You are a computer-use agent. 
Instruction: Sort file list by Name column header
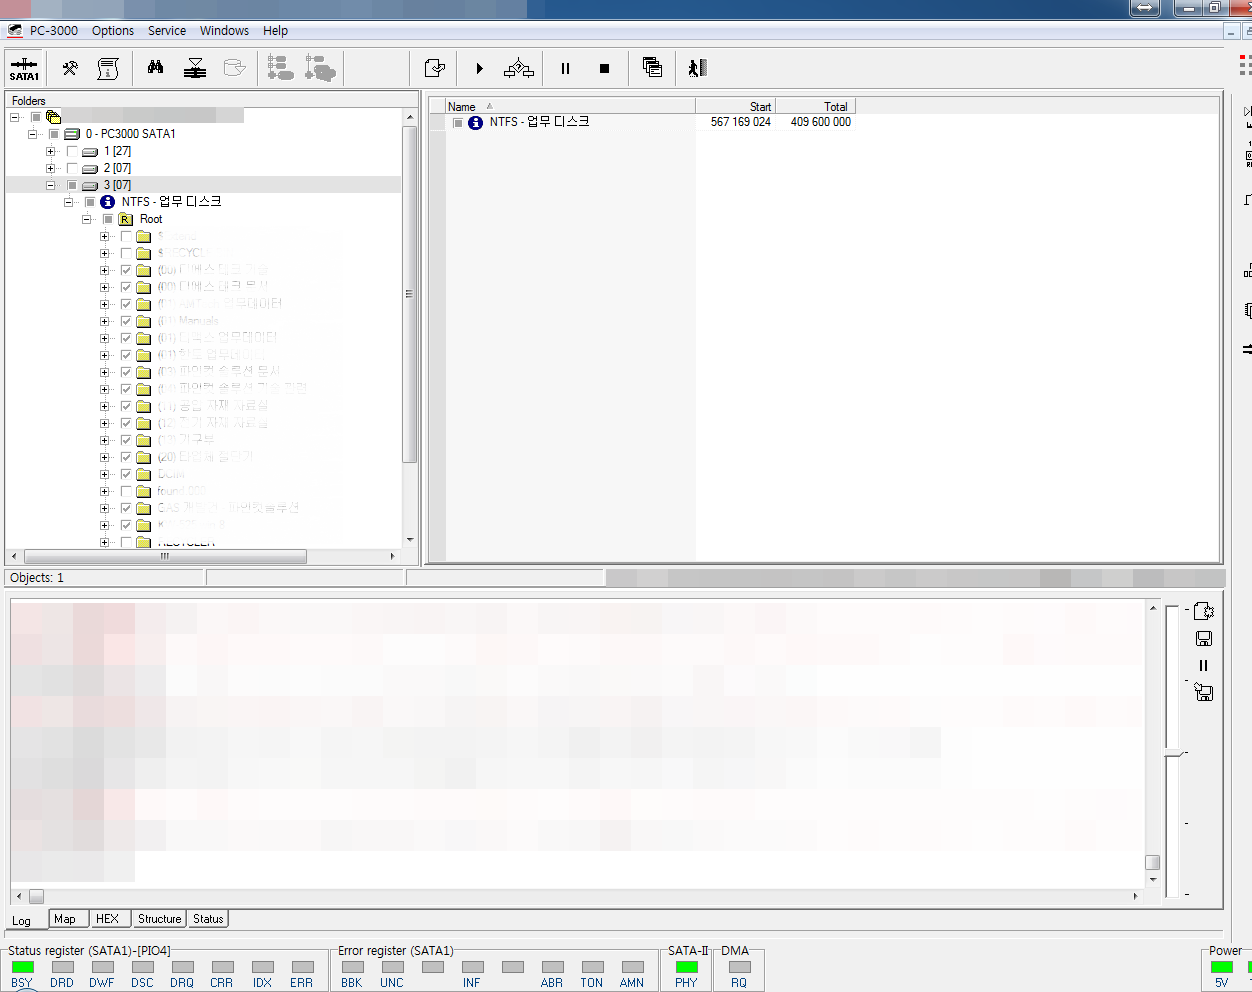(570, 107)
